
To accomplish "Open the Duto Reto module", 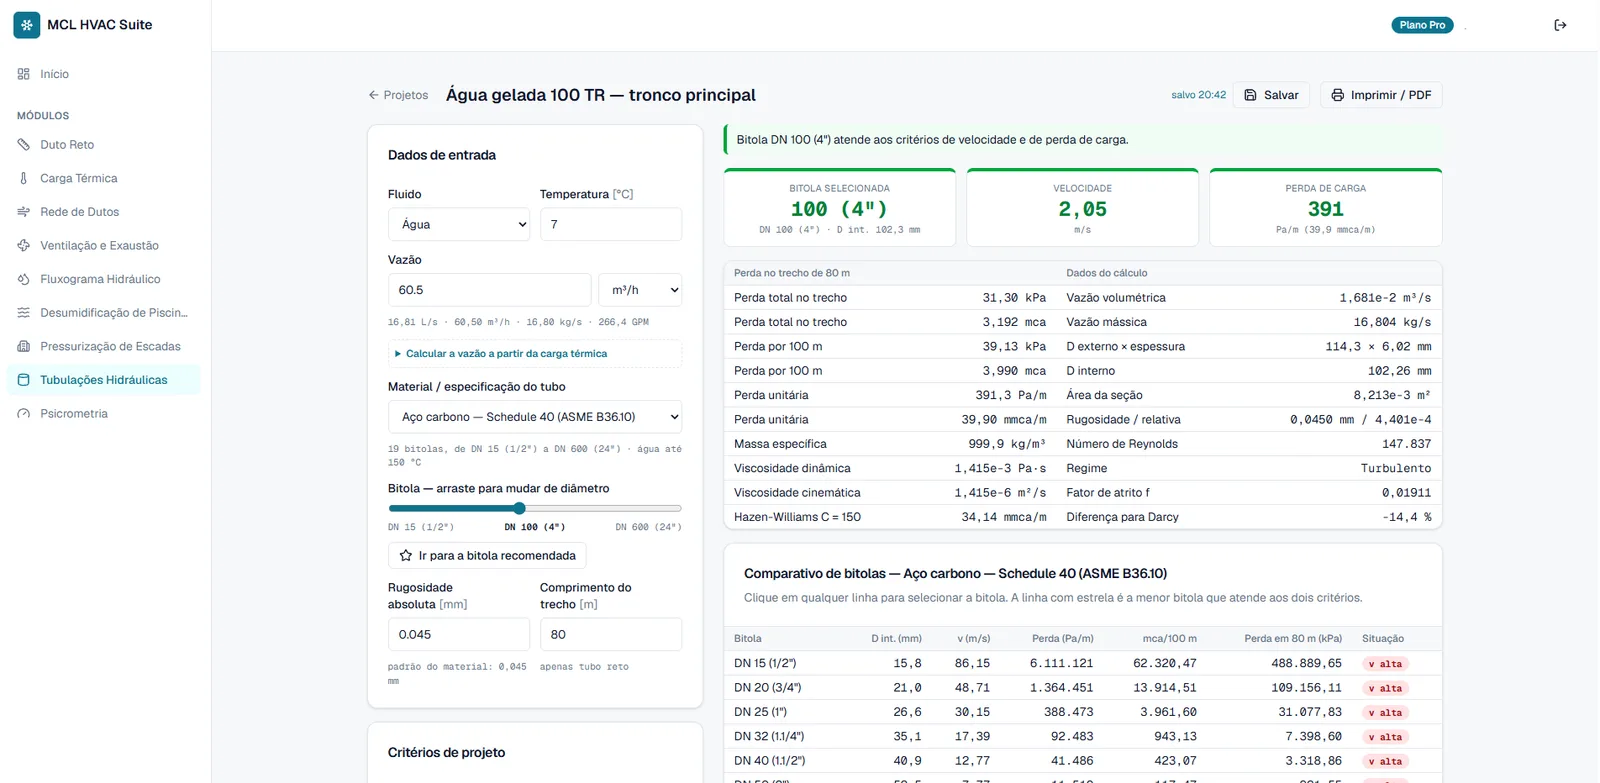I will coord(104,145).
